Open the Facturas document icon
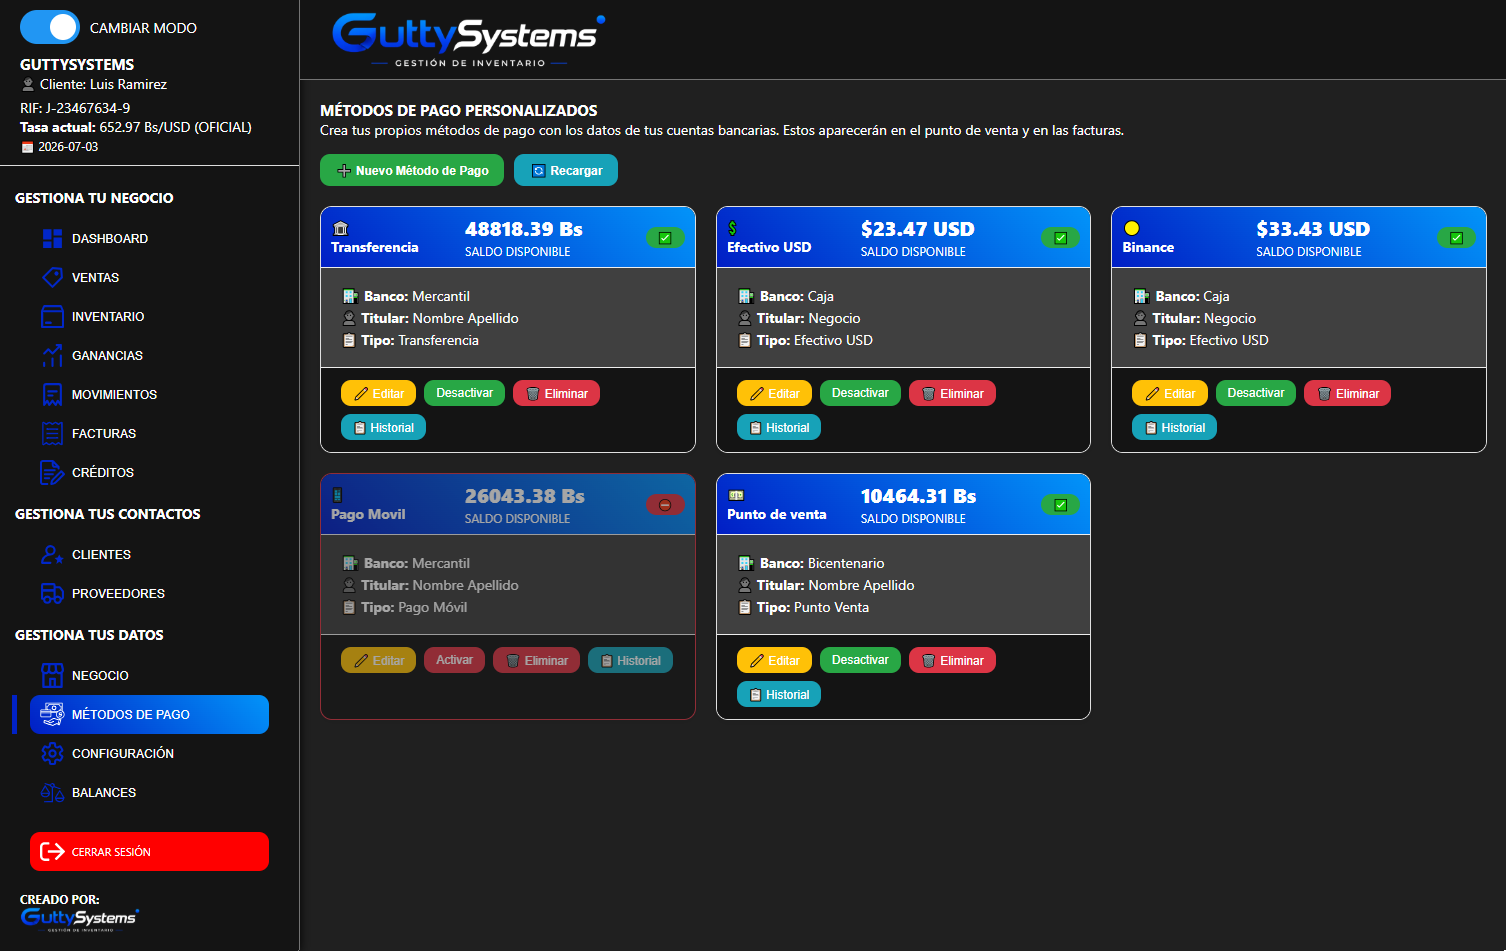This screenshot has height=951, width=1506. tap(53, 433)
